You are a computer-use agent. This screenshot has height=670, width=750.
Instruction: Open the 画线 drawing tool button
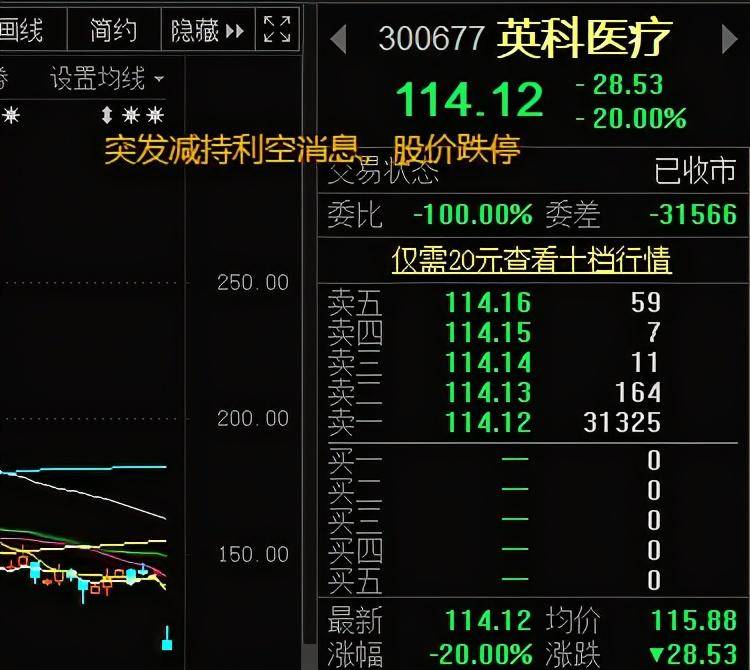pyautogui.click(x=22, y=30)
